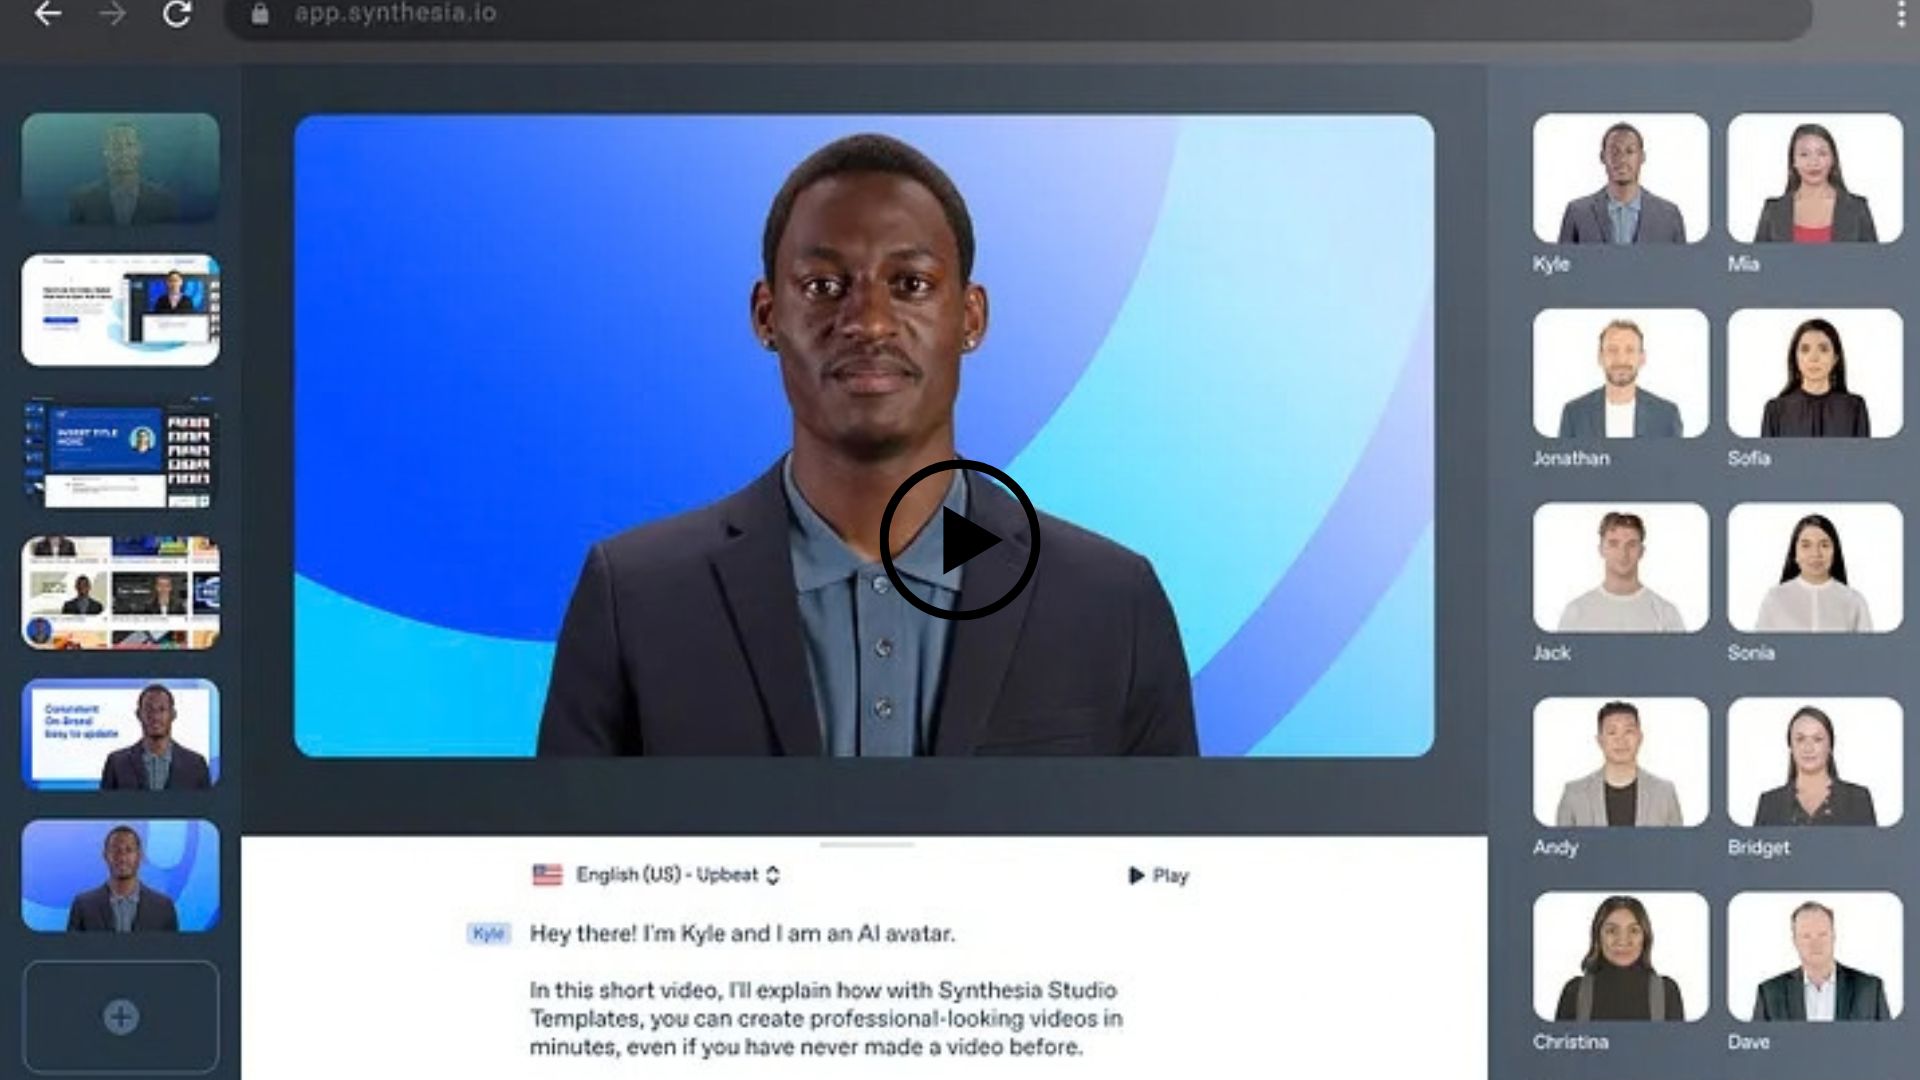Reload the page with refresh icon

[177, 14]
